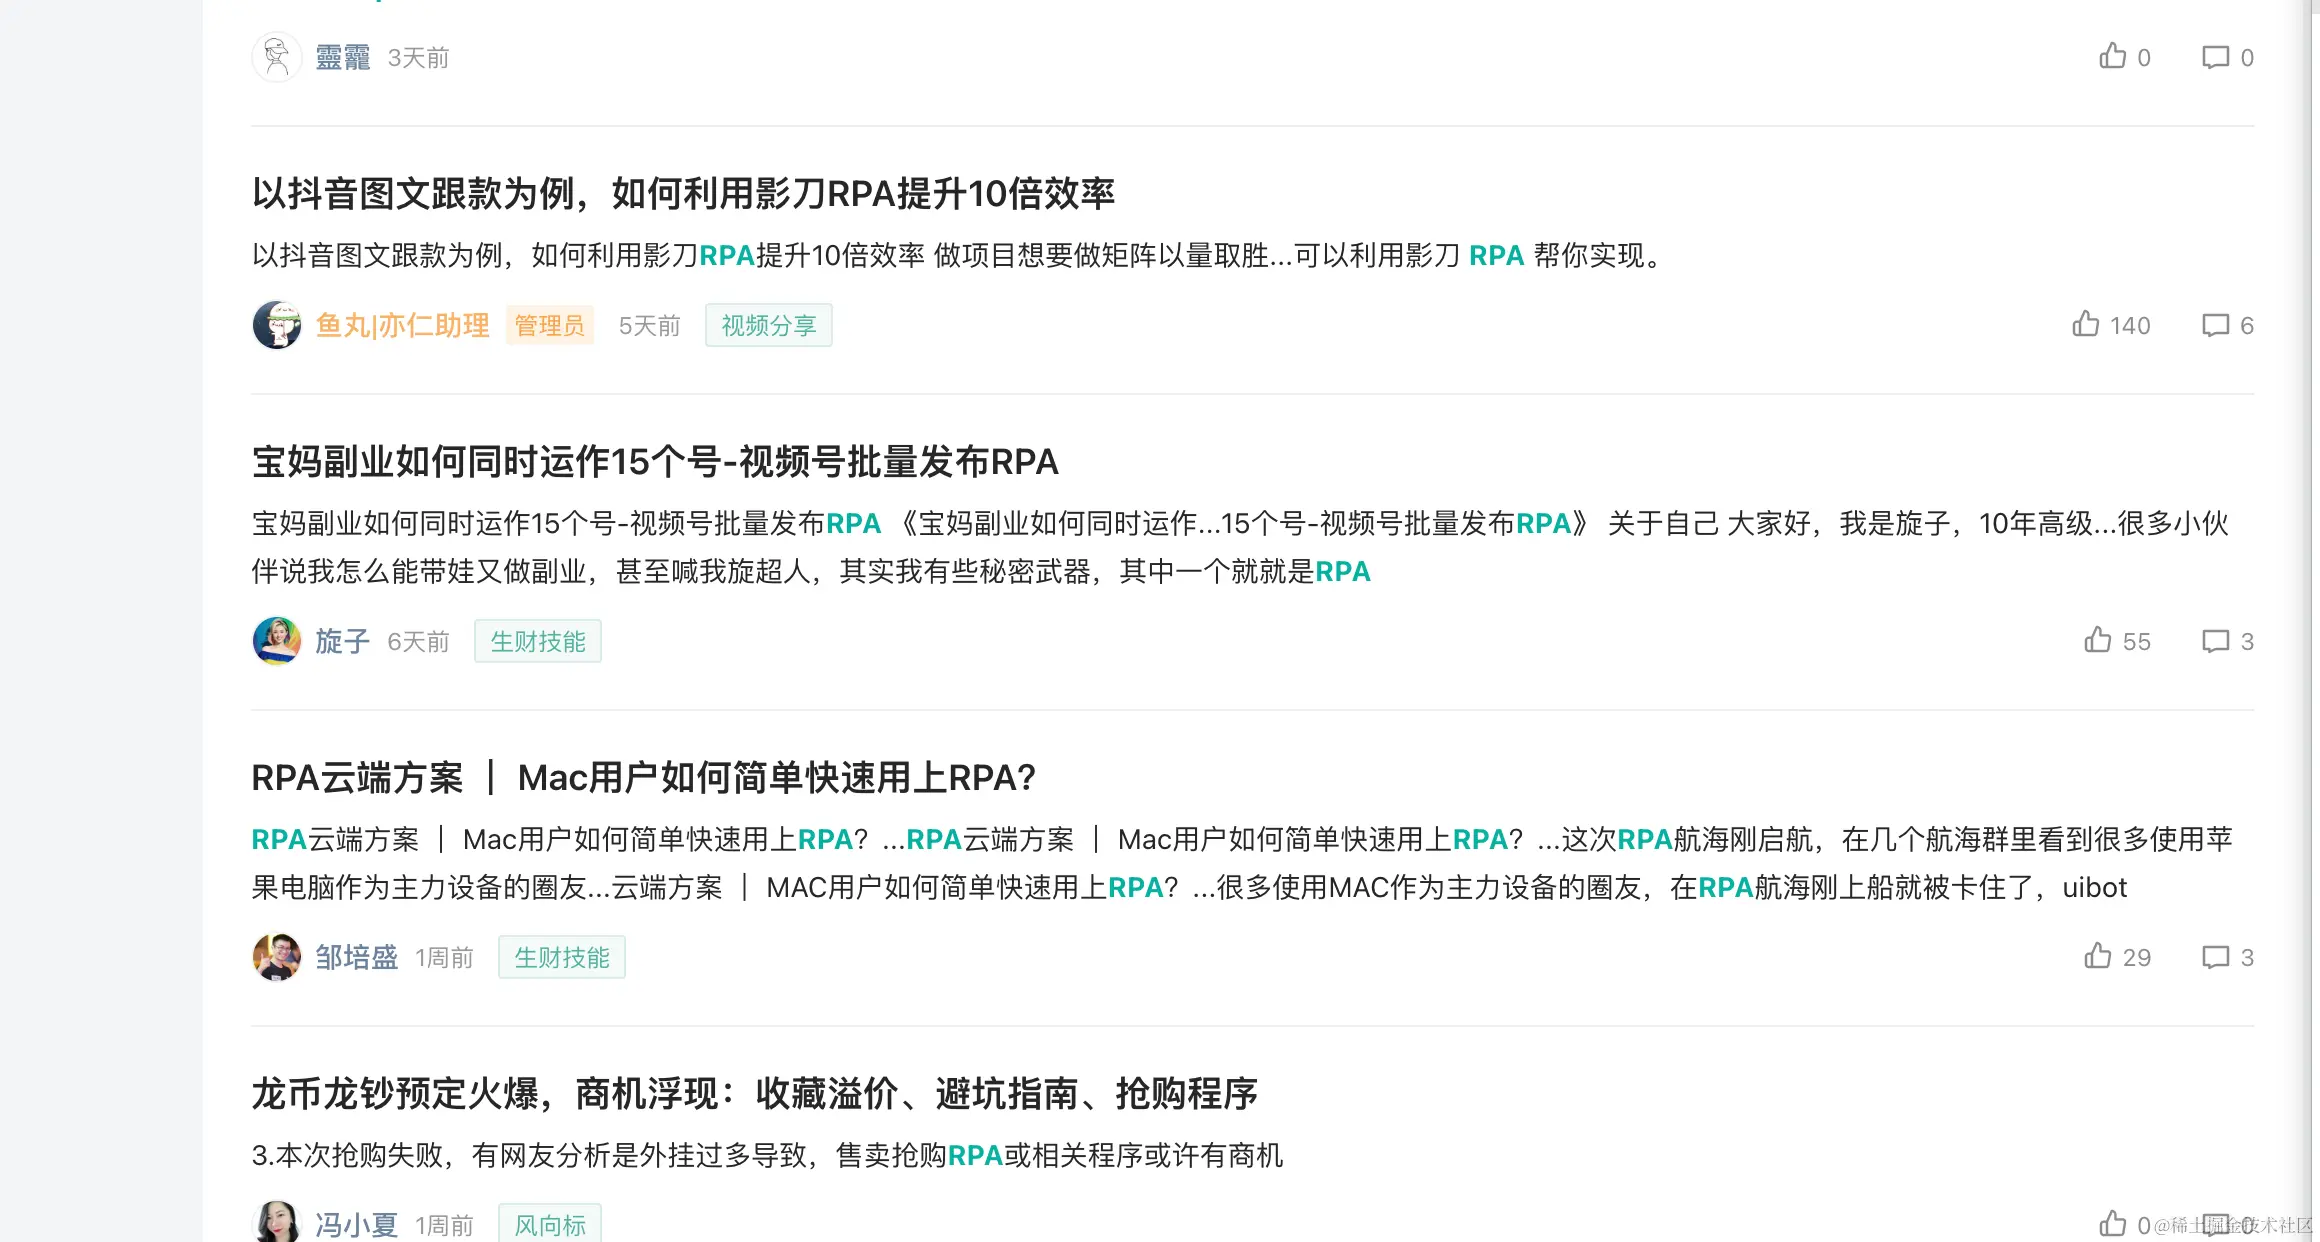Like 旋子's post with 55 likes
Image resolution: width=2320 pixels, height=1242 pixels.
pyautogui.click(x=2098, y=641)
